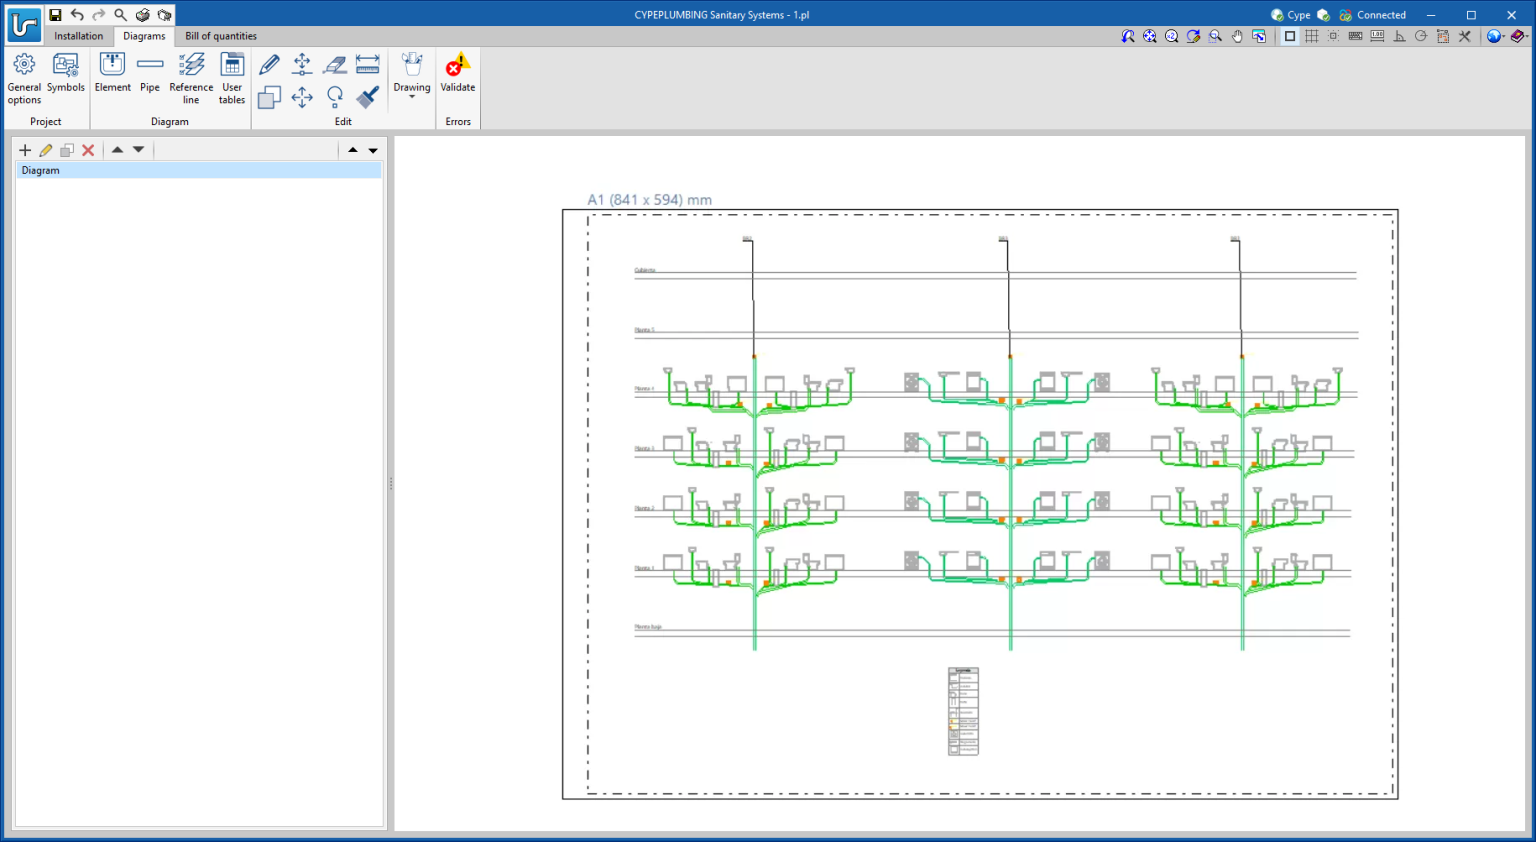Select the eraser delete tool

335,65
